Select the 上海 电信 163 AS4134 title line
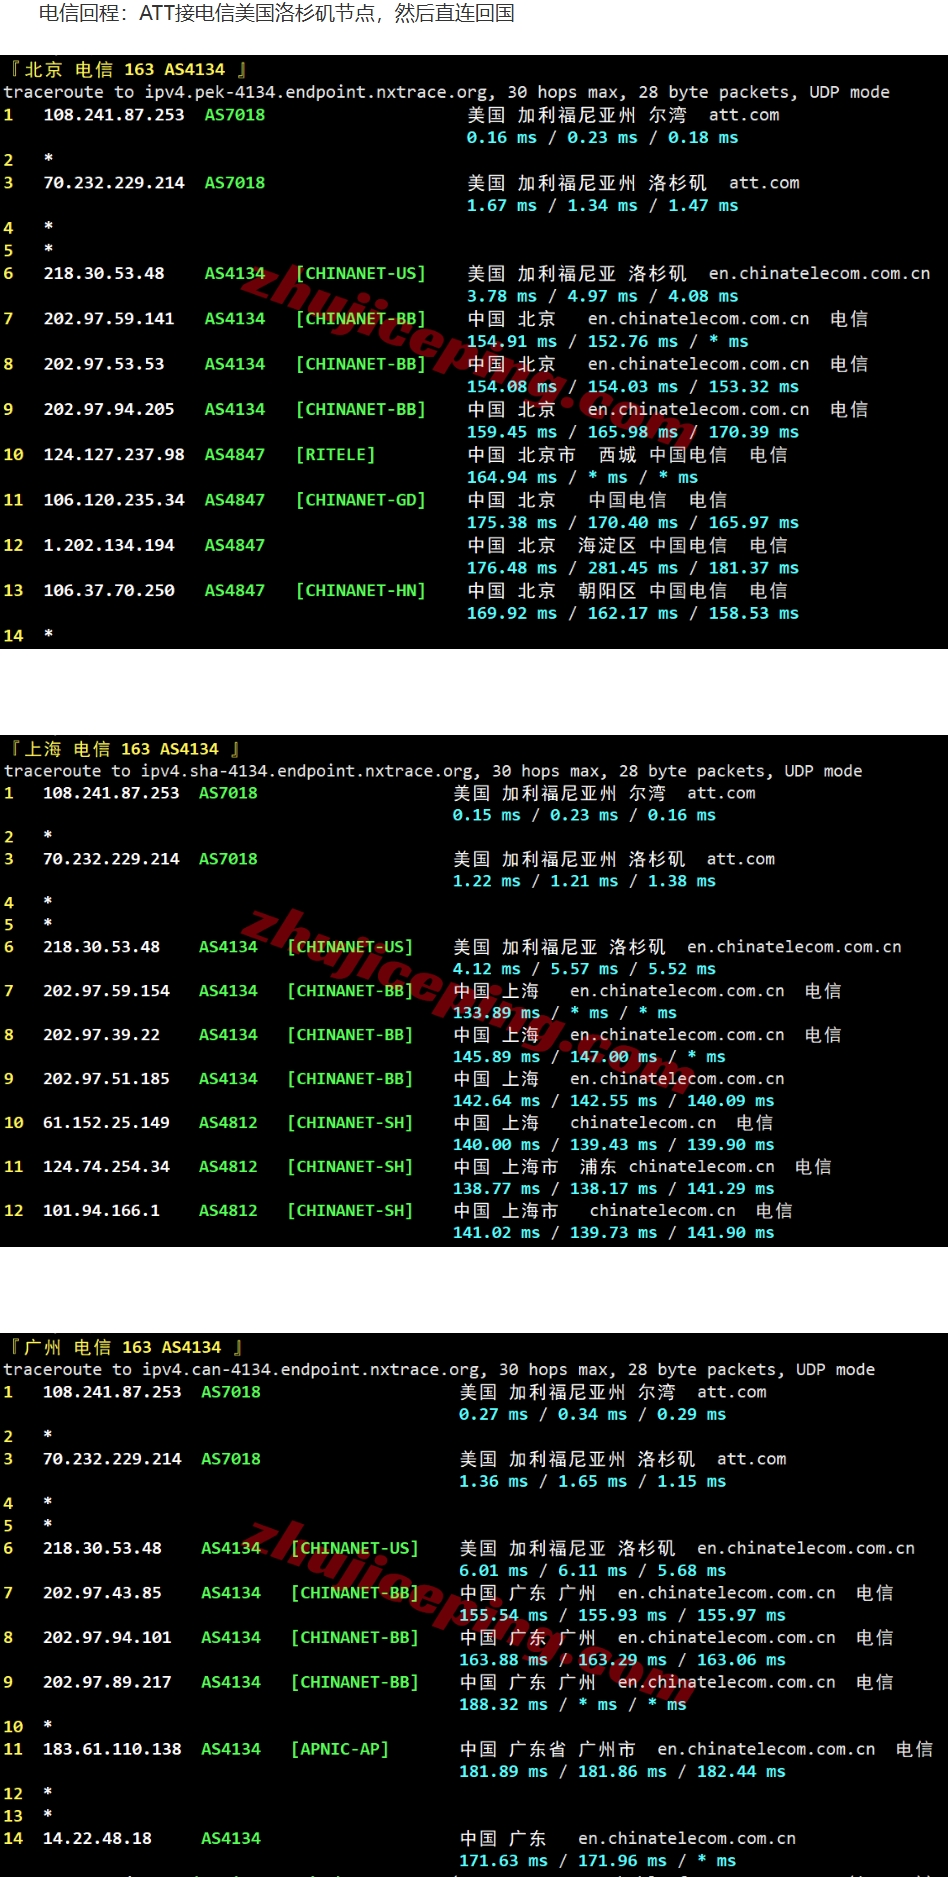The image size is (948, 1878). coord(124,749)
